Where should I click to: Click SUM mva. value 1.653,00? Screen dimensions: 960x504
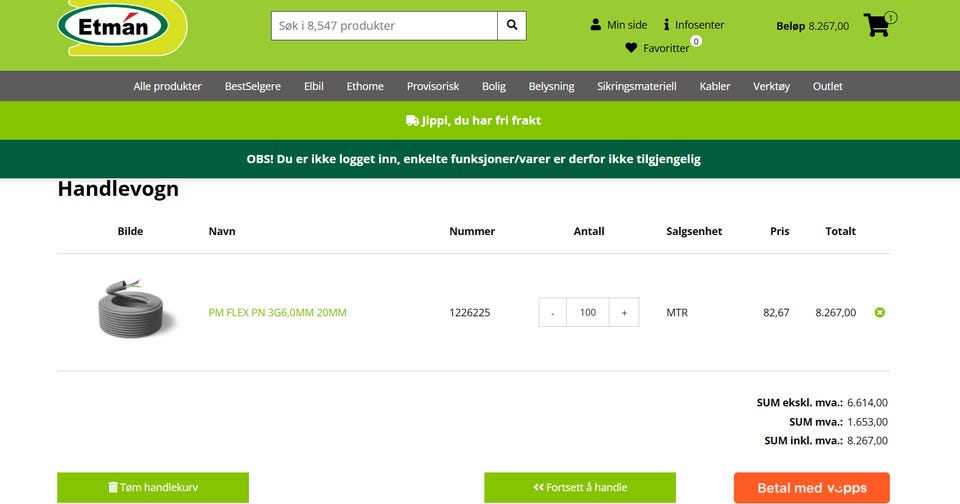pos(868,421)
